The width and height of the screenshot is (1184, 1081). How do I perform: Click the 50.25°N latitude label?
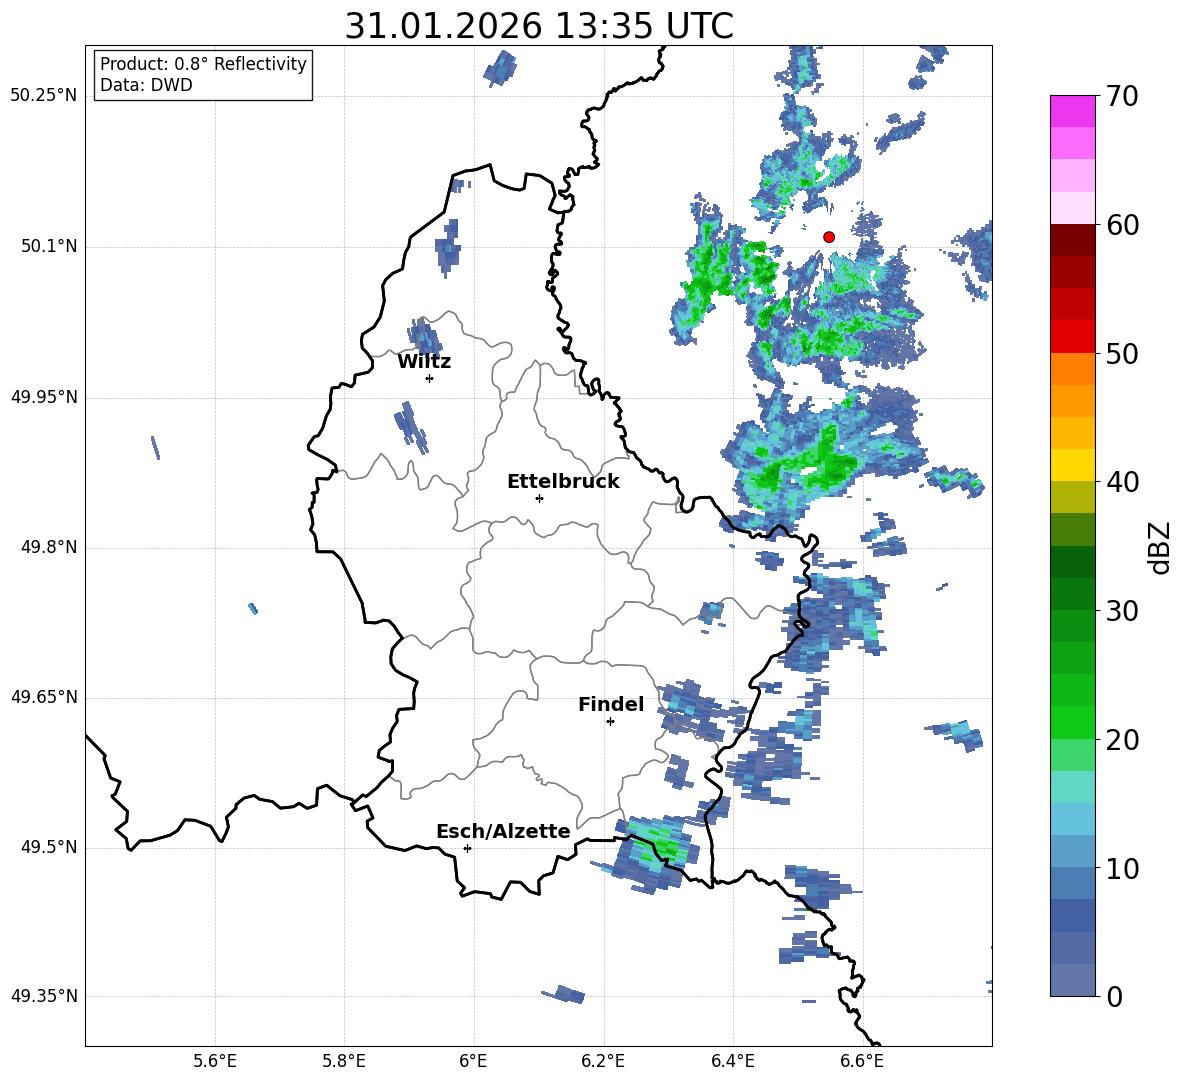pos(43,96)
